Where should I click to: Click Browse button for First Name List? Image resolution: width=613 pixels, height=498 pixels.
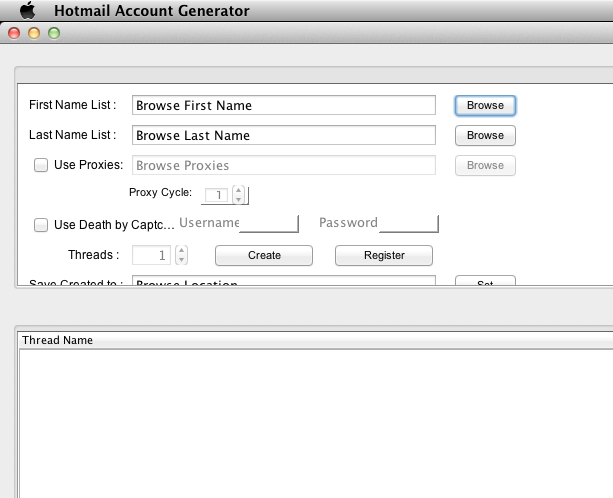point(485,106)
